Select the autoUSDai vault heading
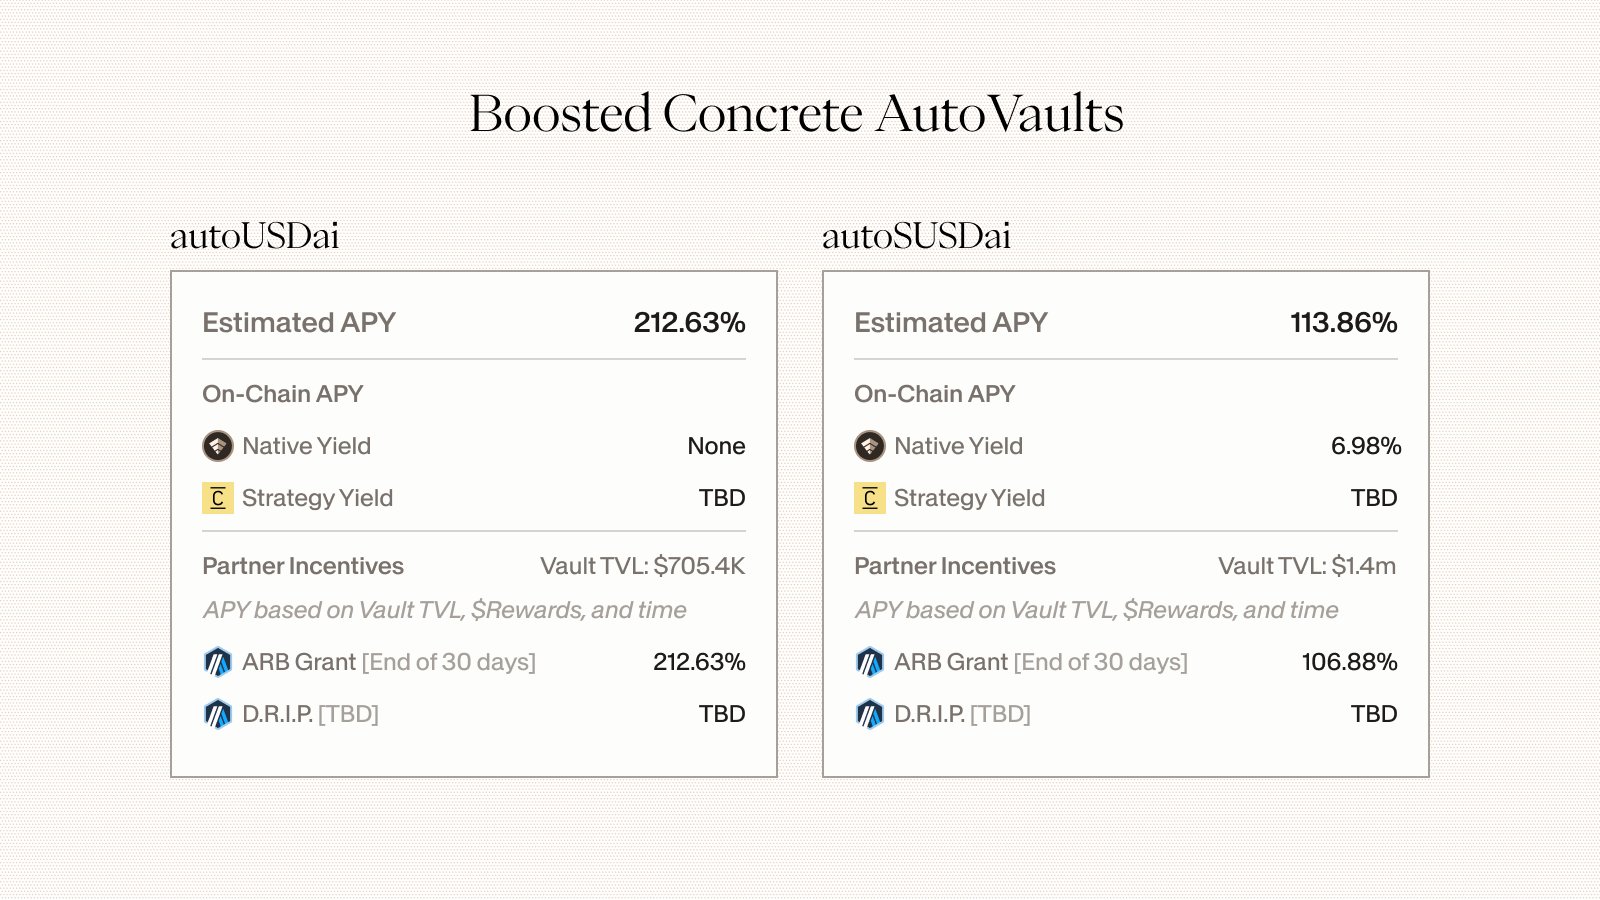The width and height of the screenshot is (1600, 900). click(255, 236)
